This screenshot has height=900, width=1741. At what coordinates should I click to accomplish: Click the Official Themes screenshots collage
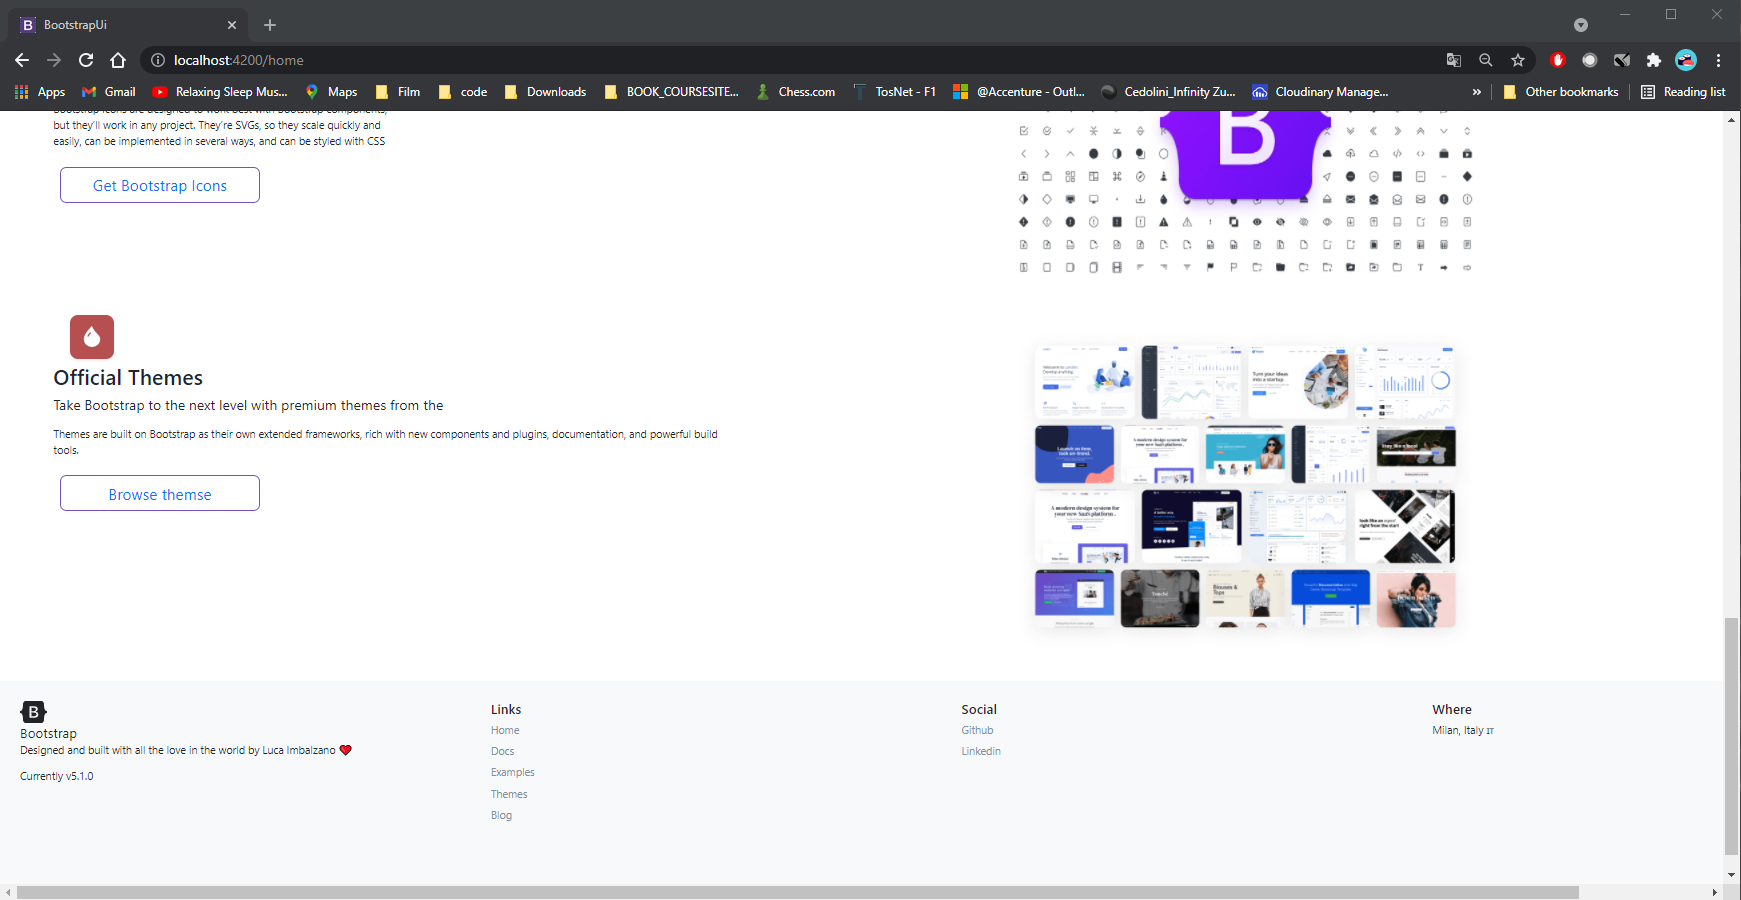point(1245,487)
